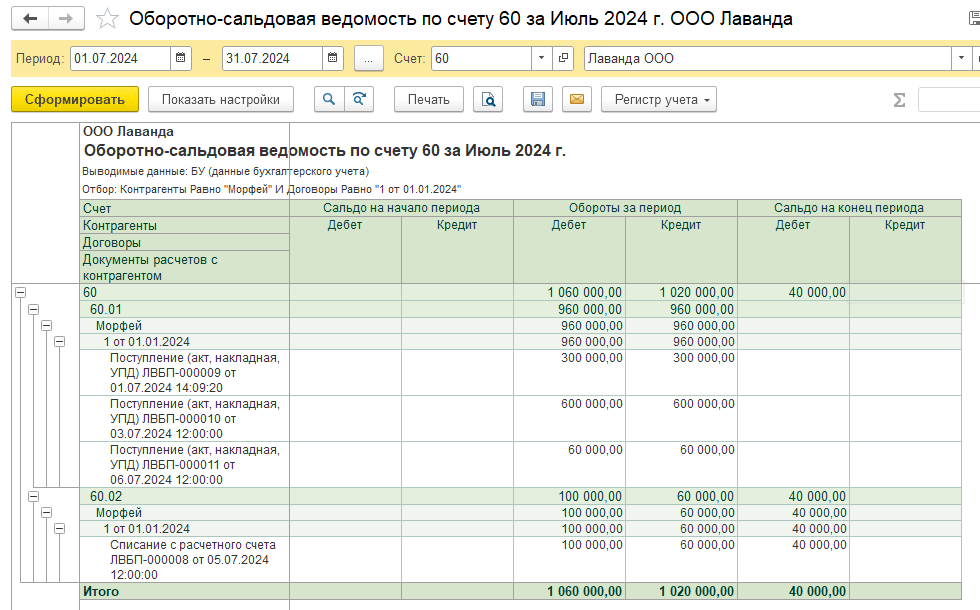Open Регистр учета dropdown menu
Screen dimensions: 980x610
(x=659, y=99)
